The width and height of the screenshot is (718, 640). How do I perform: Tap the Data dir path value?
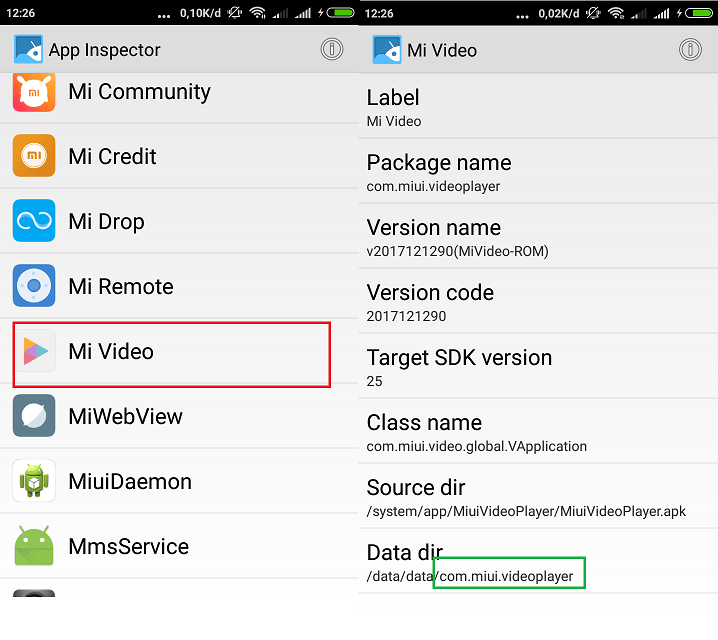tap(470, 576)
